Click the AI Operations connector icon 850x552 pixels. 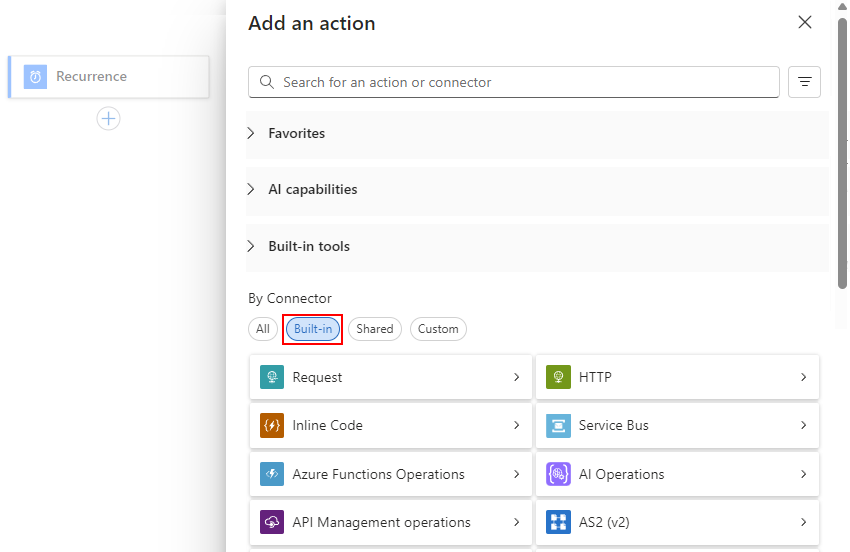coord(558,474)
